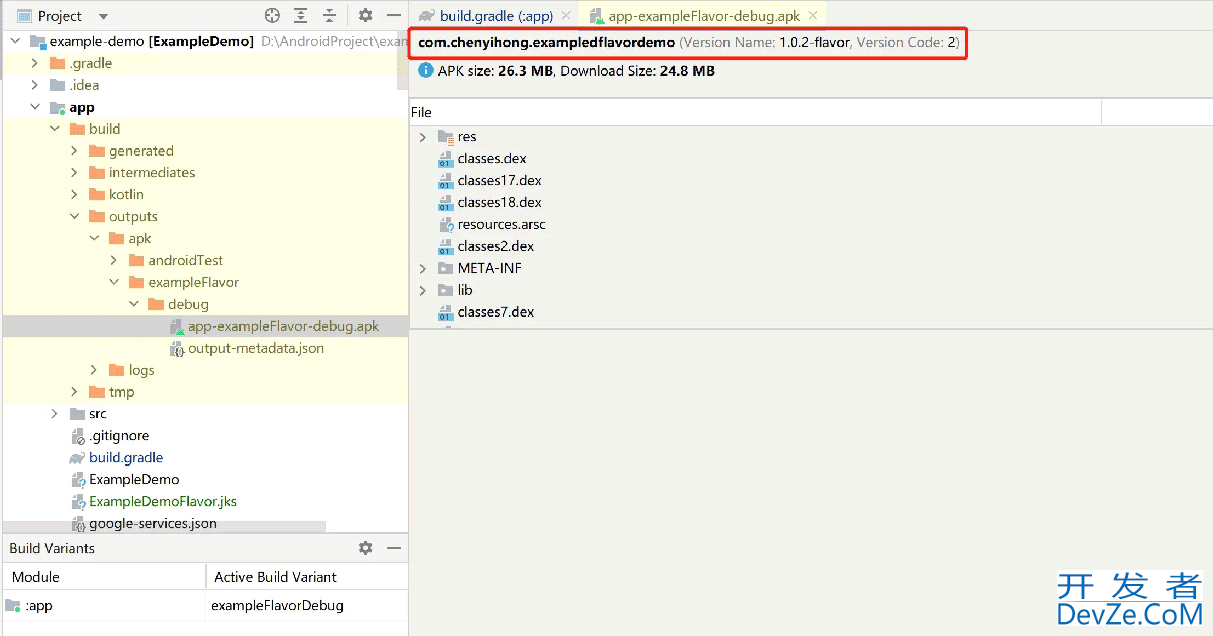
Task: Expand the intermediates folder
Action: pyautogui.click(x=75, y=173)
